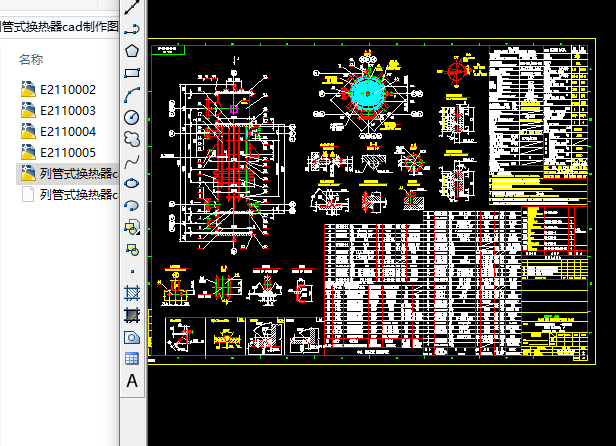Screen dimensions: 616x446
Task: Select file E2110003 in file list
Action: (x=67, y=110)
